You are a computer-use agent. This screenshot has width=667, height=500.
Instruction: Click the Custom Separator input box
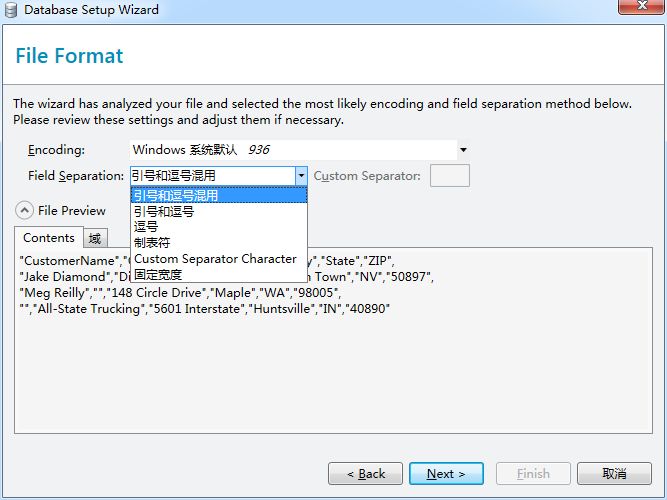coord(449,176)
